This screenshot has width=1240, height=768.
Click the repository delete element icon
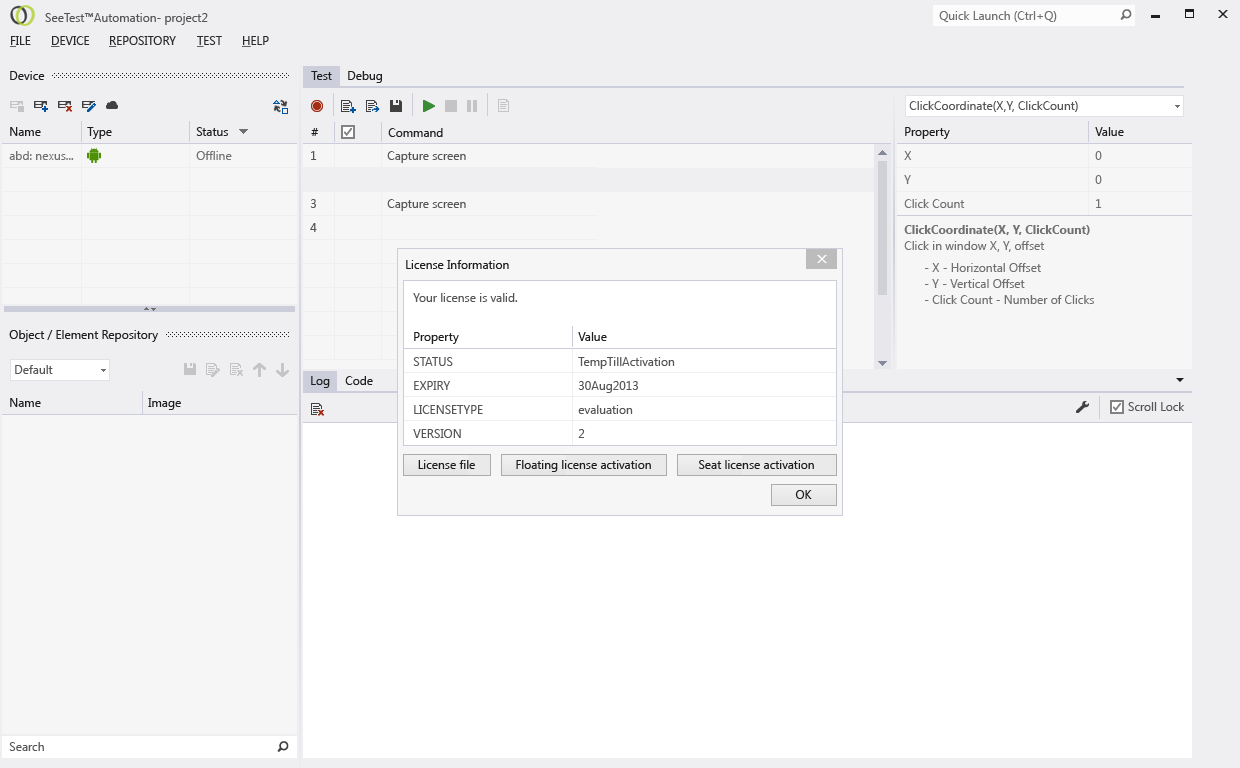click(x=237, y=370)
